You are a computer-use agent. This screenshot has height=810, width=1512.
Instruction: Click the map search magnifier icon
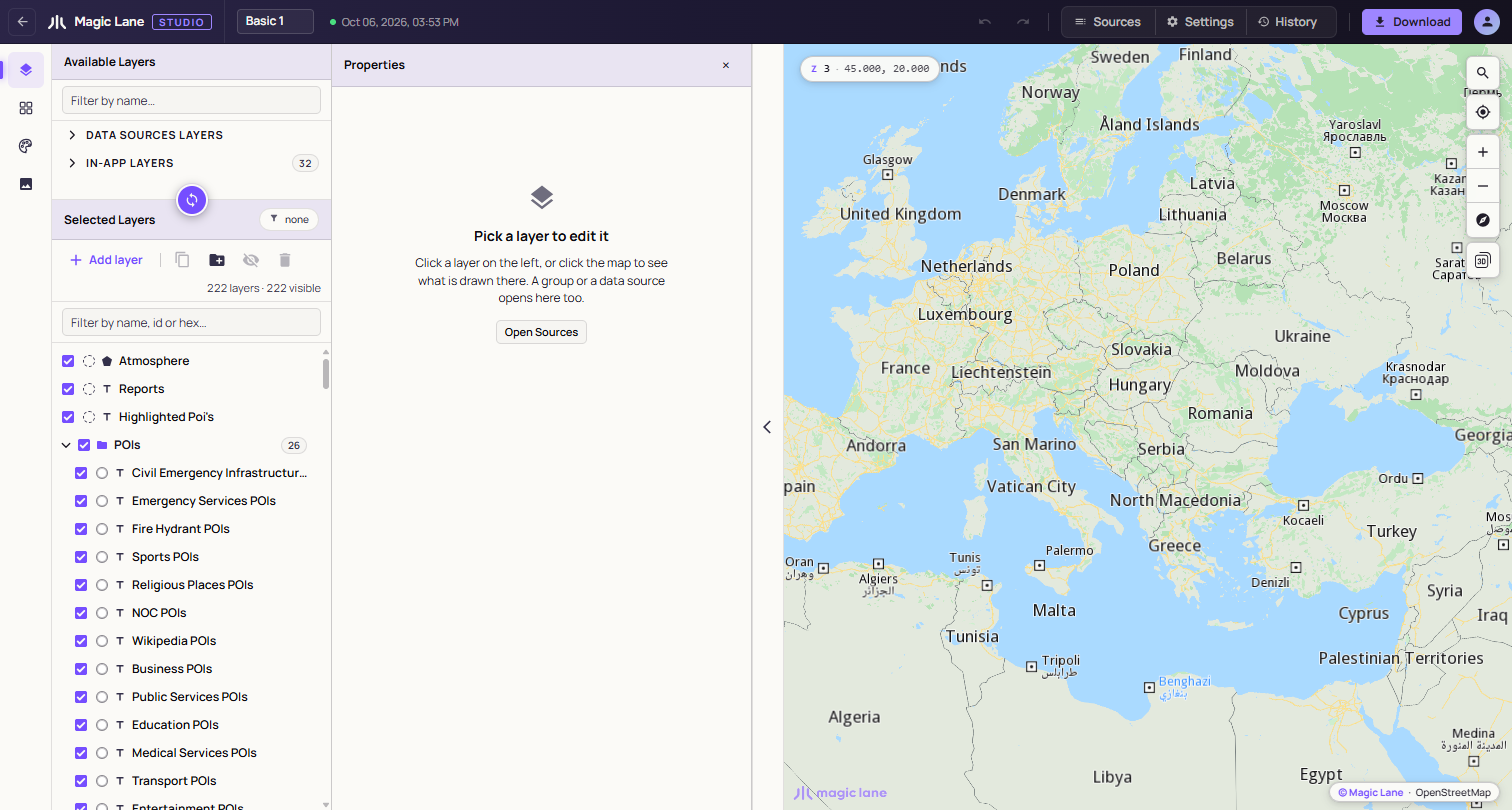point(1483,74)
